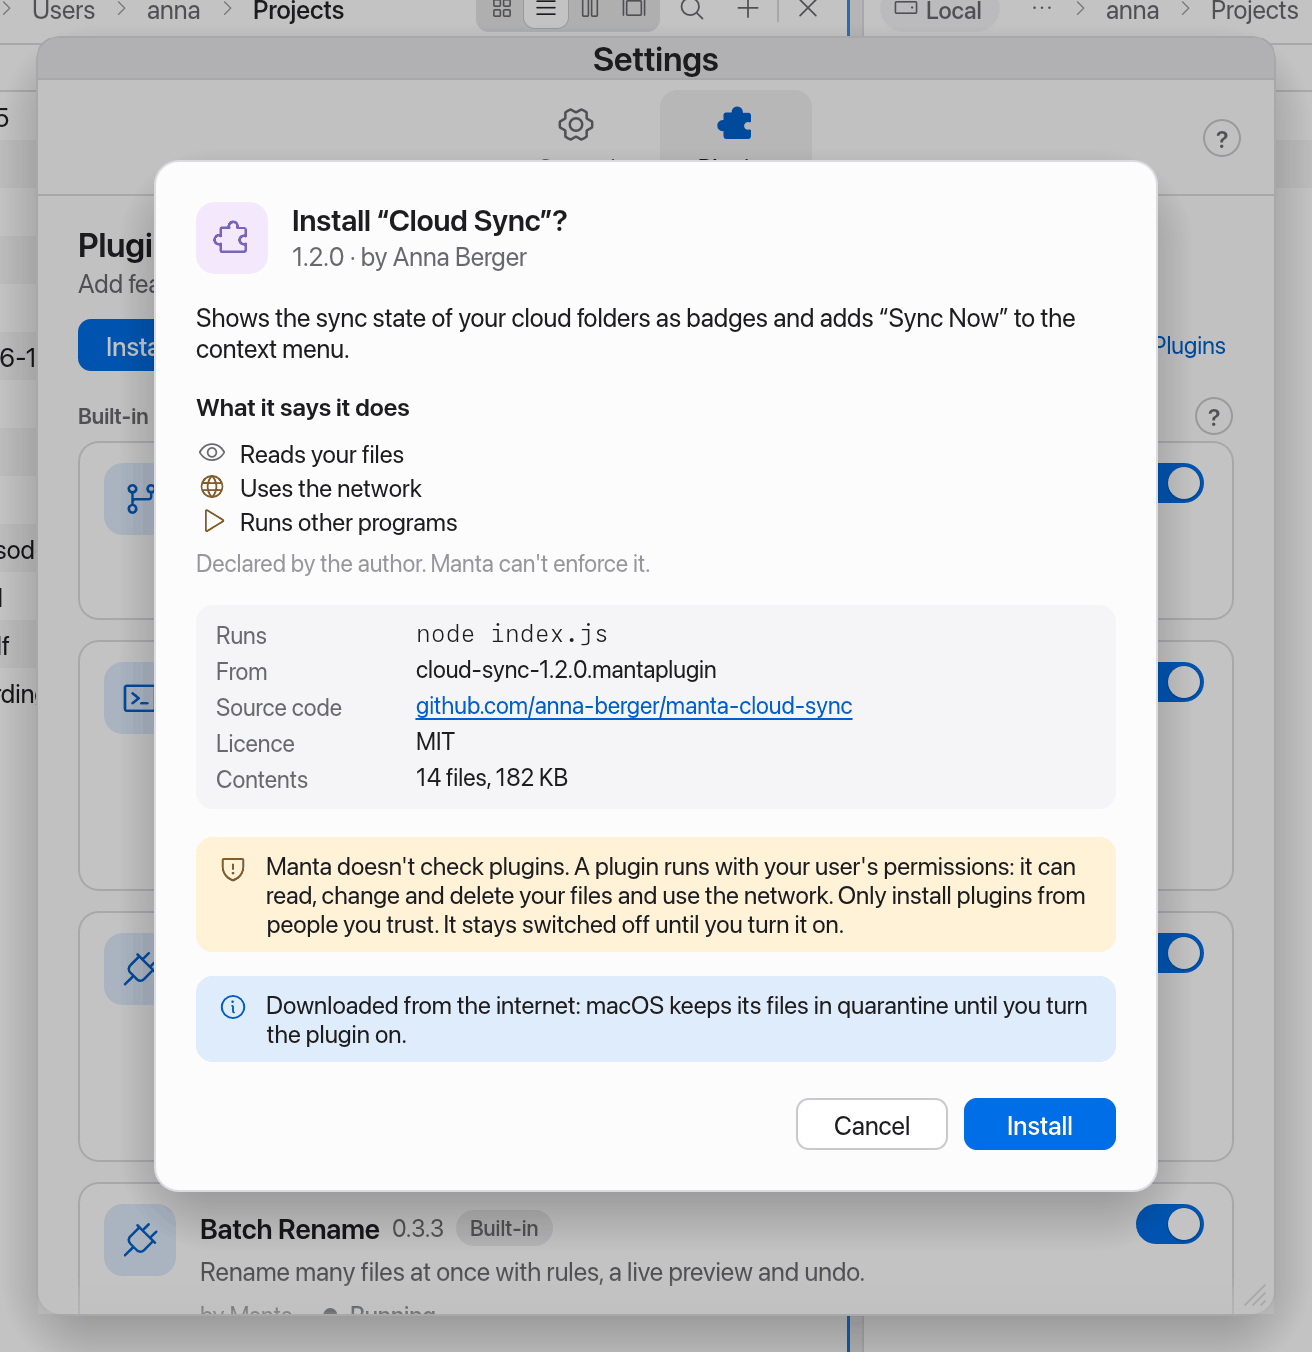Click the eye icon beside Reads your files
Screen dimensions: 1312x1352
pos(212,453)
